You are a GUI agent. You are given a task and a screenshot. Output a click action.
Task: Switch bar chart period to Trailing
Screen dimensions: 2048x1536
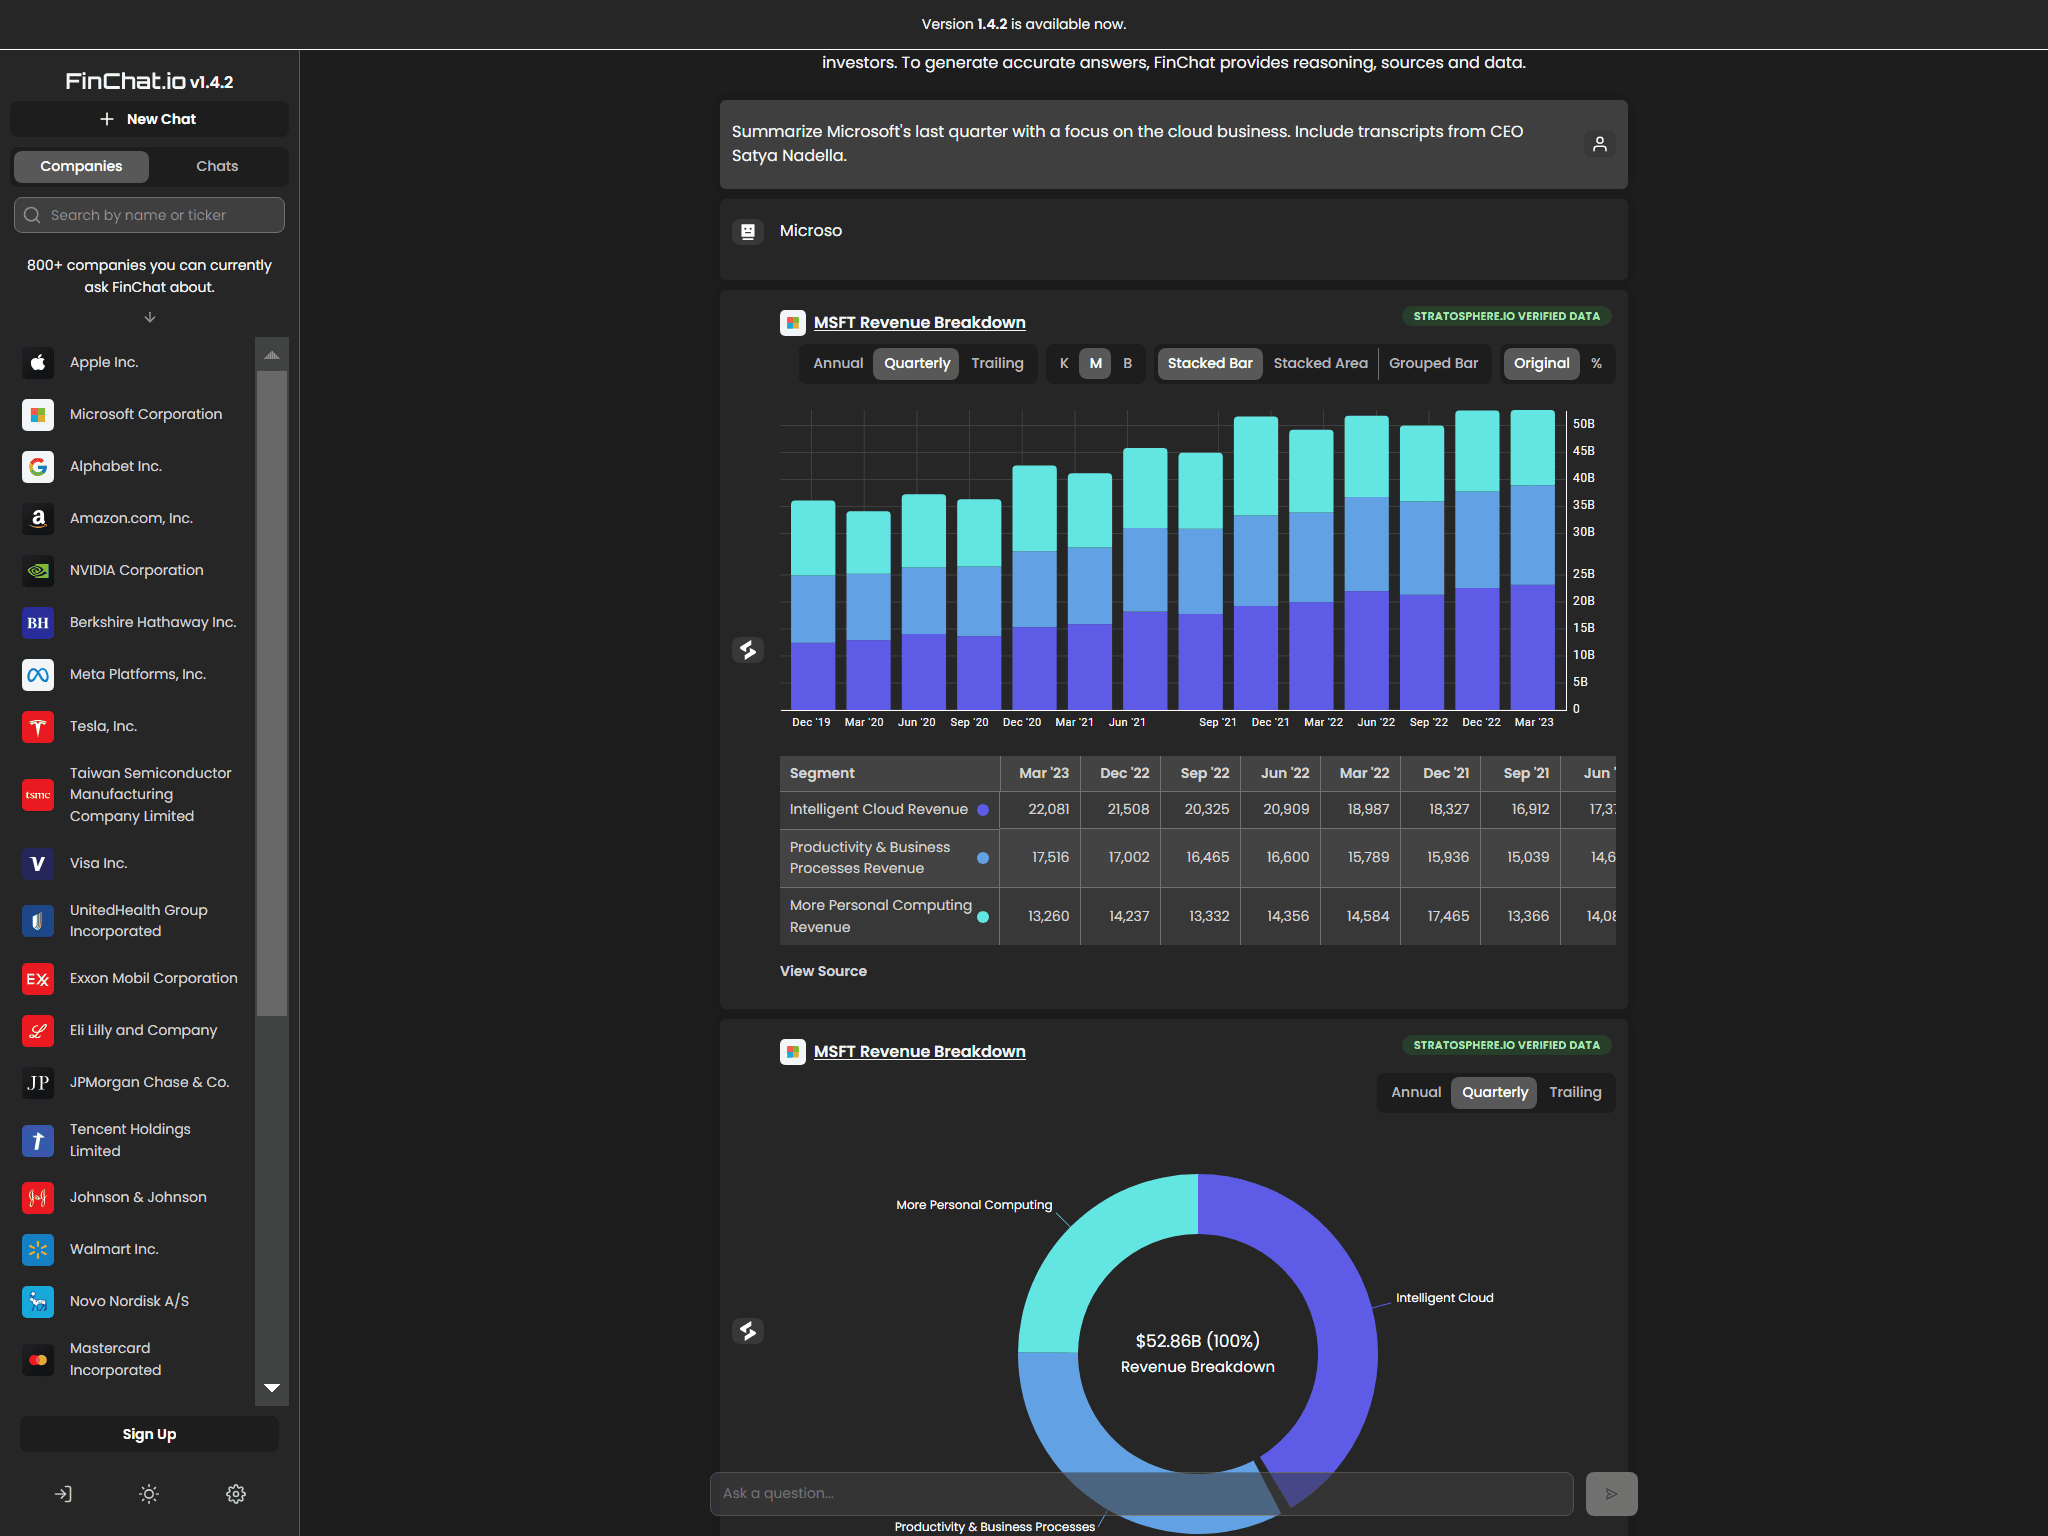997,364
